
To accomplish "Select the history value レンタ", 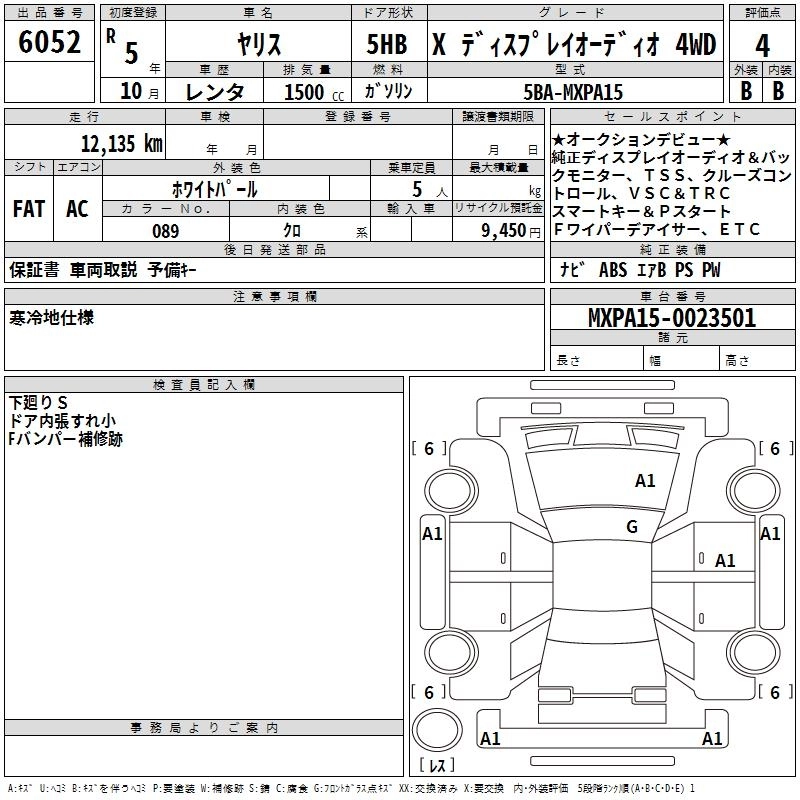I will 215,92.
